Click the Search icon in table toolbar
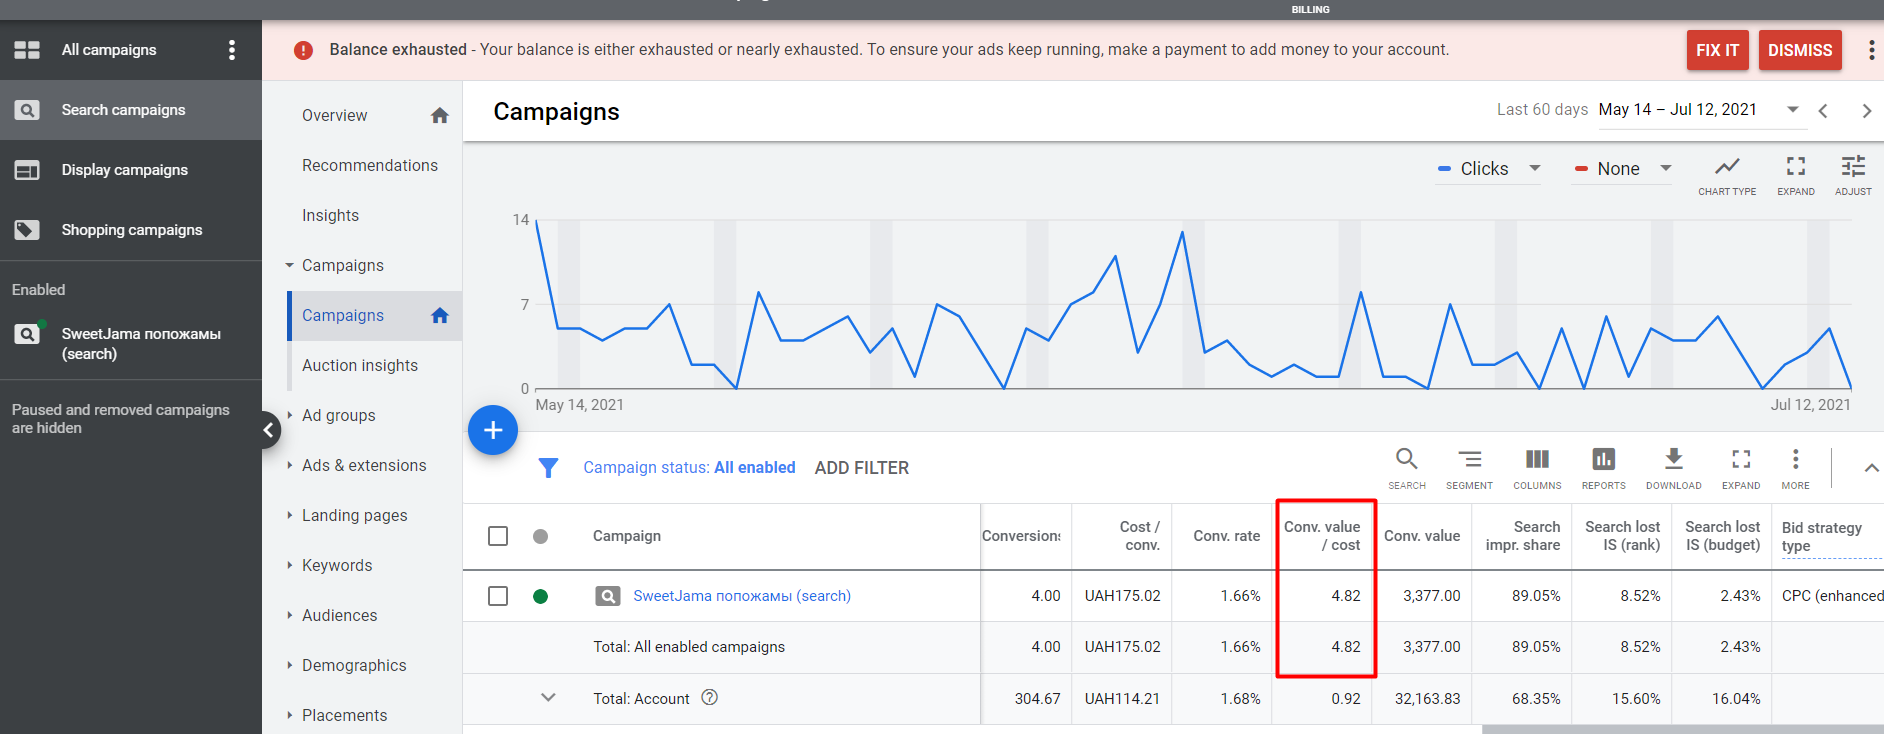 click(1406, 460)
